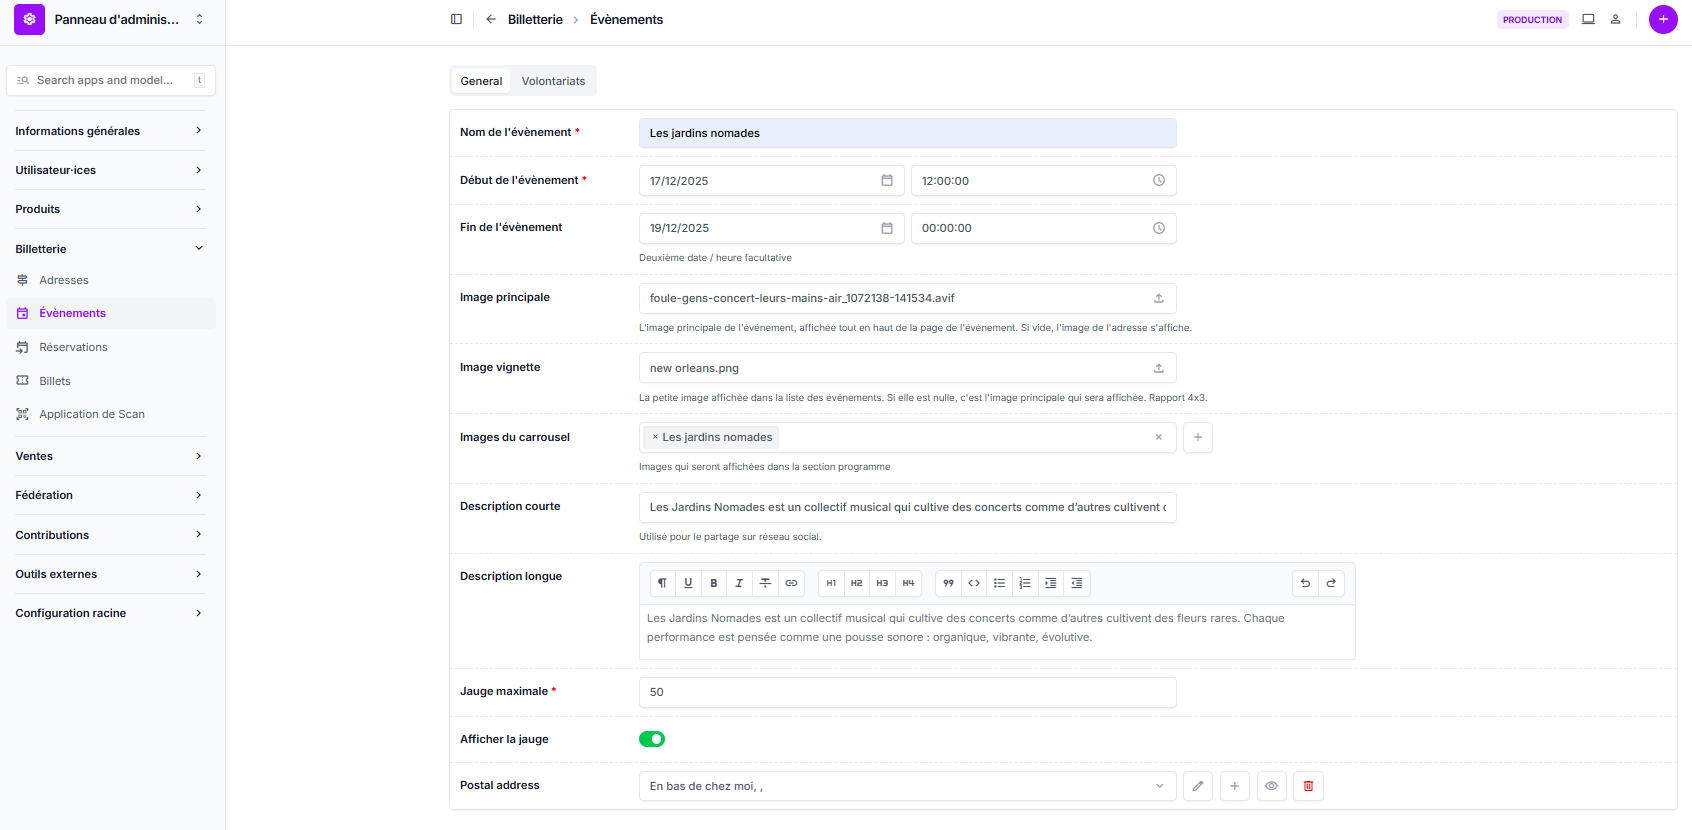Delete the selected postal address
1692x830 pixels.
pyautogui.click(x=1308, y=786)
